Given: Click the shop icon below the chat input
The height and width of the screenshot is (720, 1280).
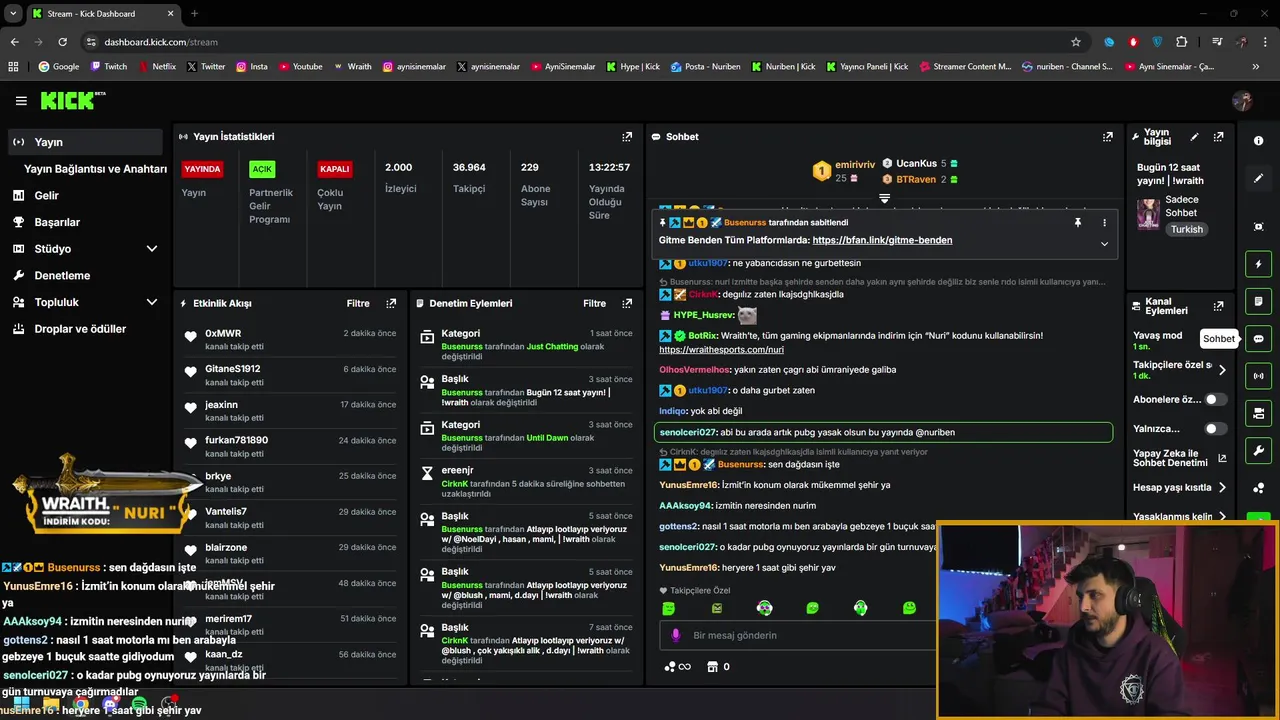Looking at the screenshot, I should tap(712, 667).
